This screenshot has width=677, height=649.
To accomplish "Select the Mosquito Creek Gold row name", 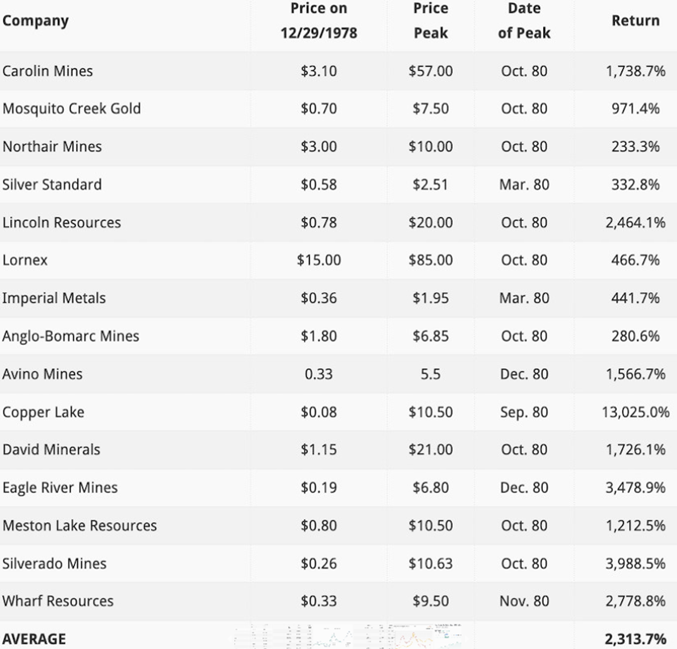I will pos(72,108).
